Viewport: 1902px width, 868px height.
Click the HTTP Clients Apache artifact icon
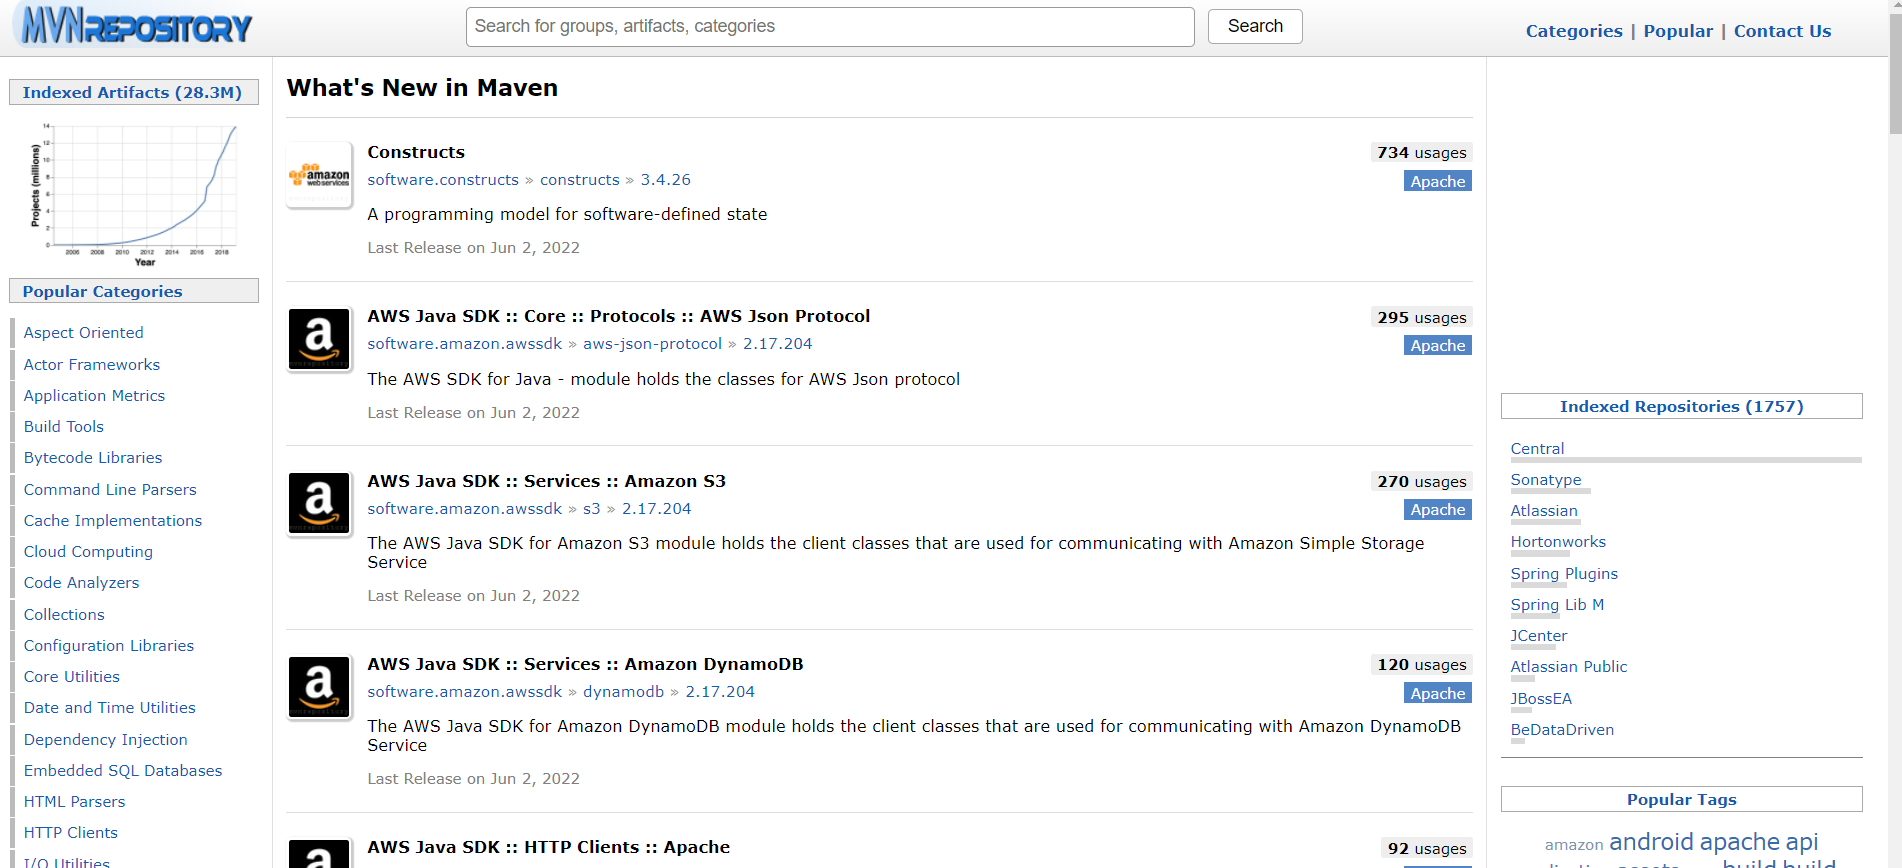pyautogui.click(x=319, y=853)
